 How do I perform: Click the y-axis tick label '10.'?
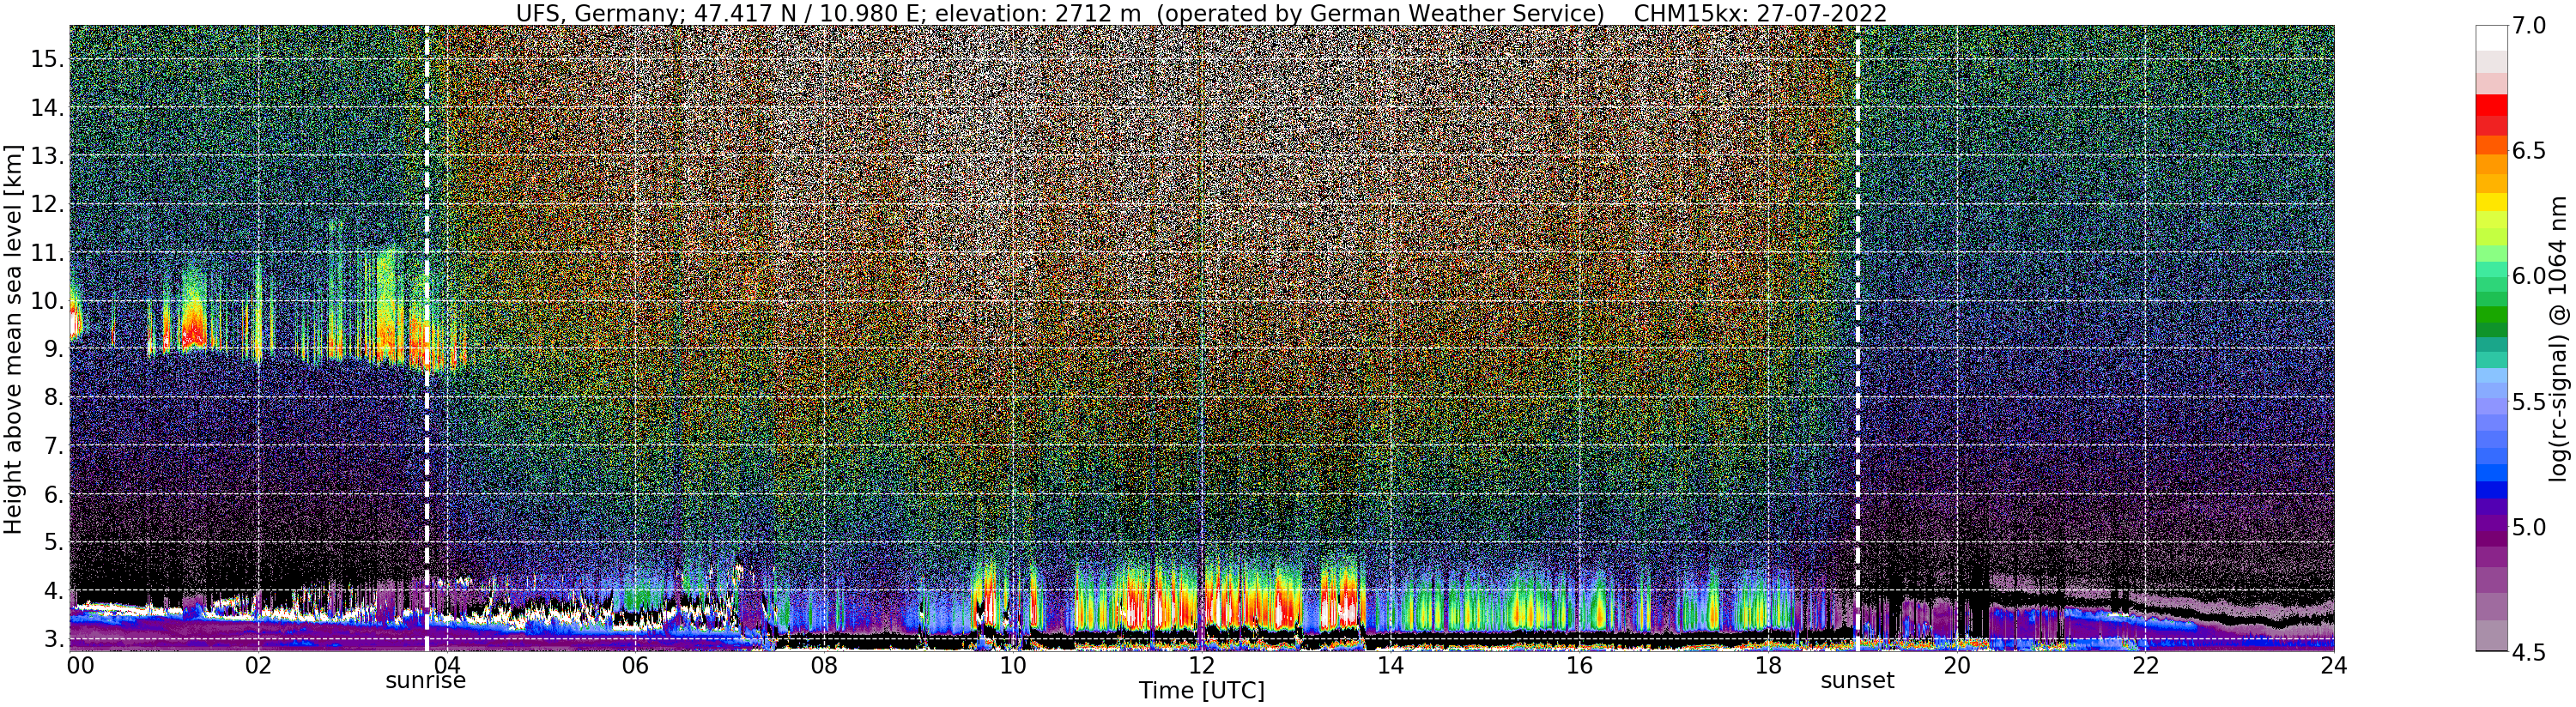(x=48, y=301)
